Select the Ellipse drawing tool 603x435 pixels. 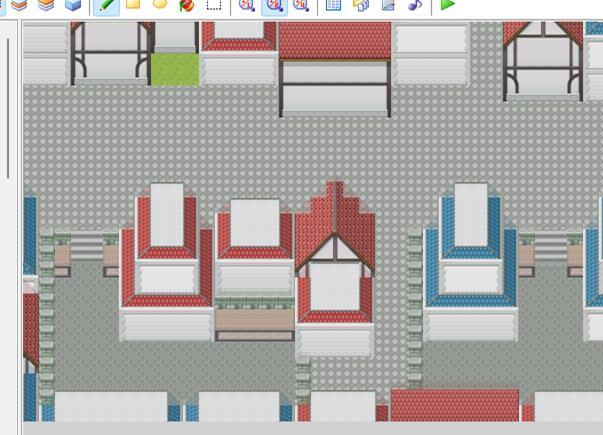pos(160,5)
